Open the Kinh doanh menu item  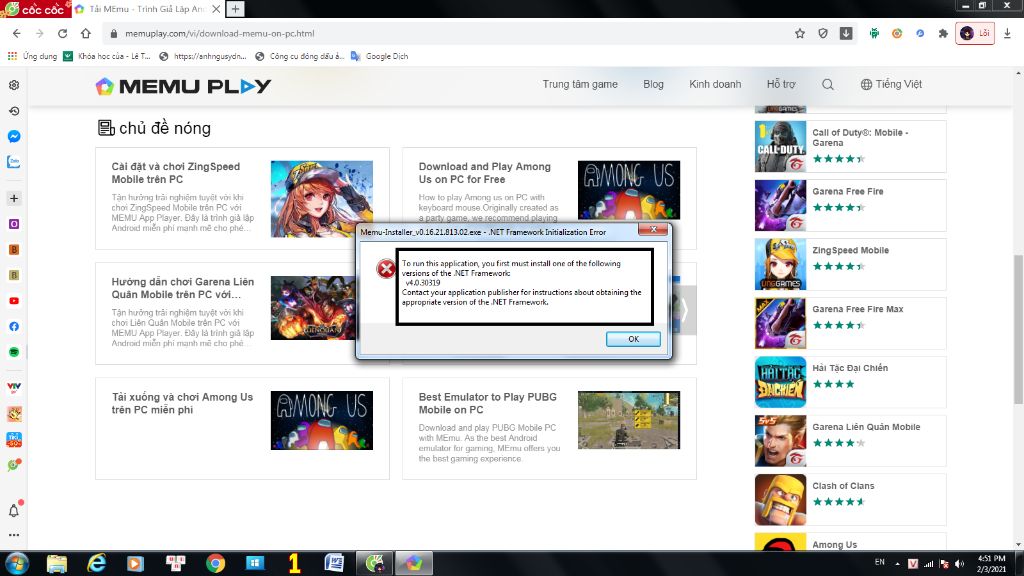pyautogui.click(x=715, y=84)
